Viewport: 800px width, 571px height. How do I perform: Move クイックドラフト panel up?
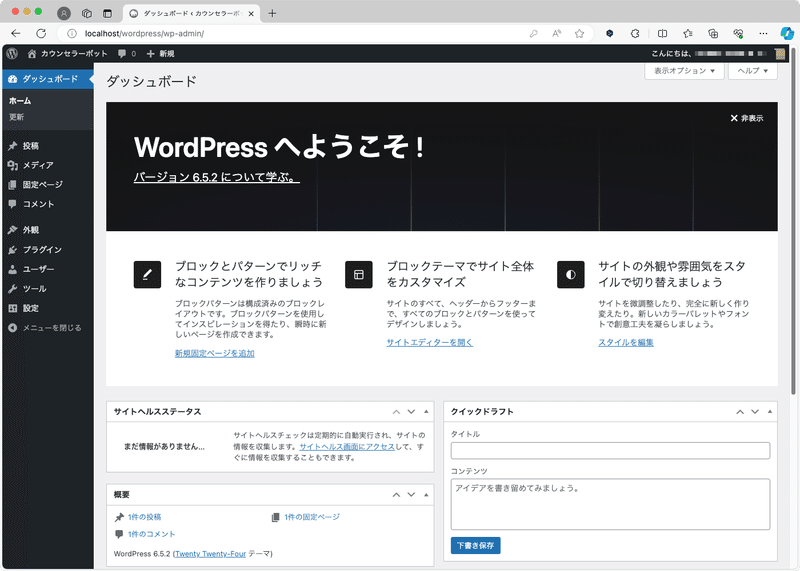(x=740, y=412)
